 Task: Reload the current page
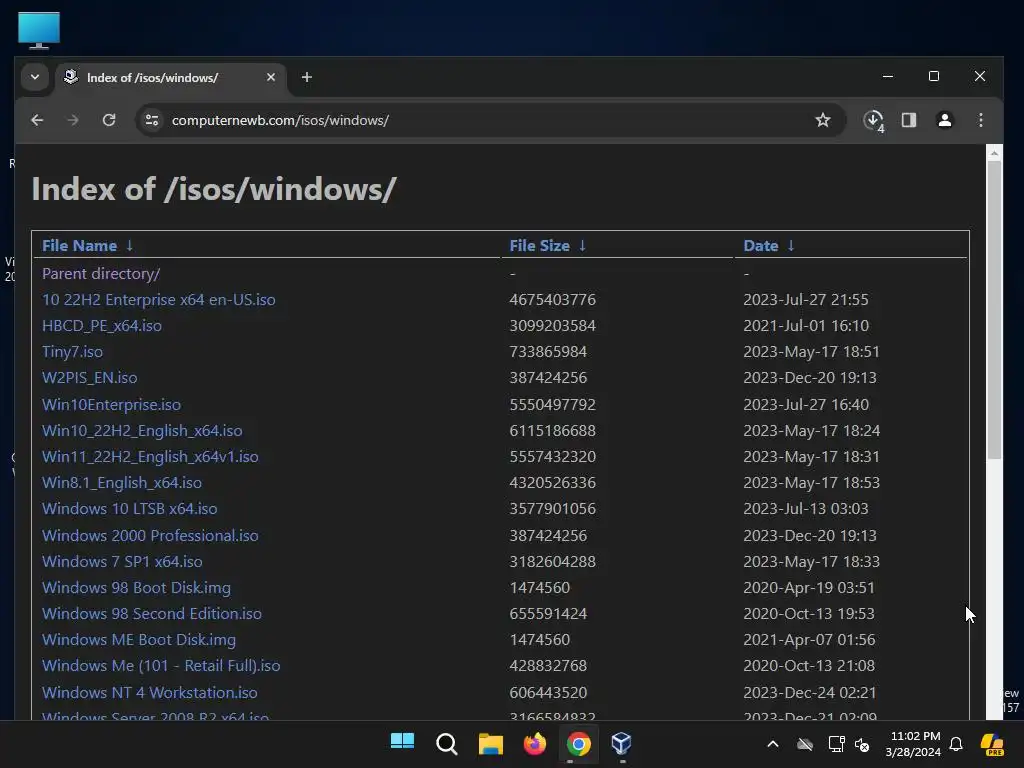109,120
